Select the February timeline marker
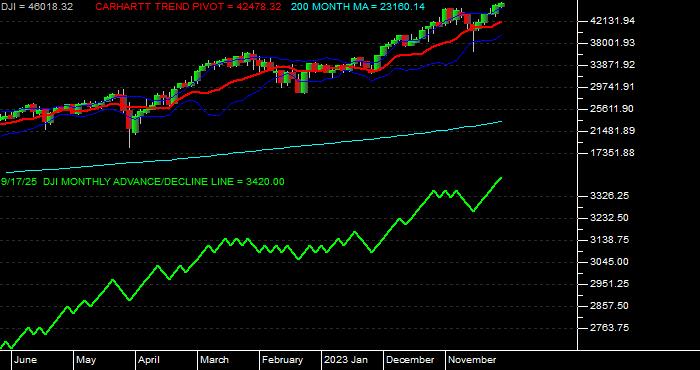Viewport: 700px width, 370px height. pos(282,360)
